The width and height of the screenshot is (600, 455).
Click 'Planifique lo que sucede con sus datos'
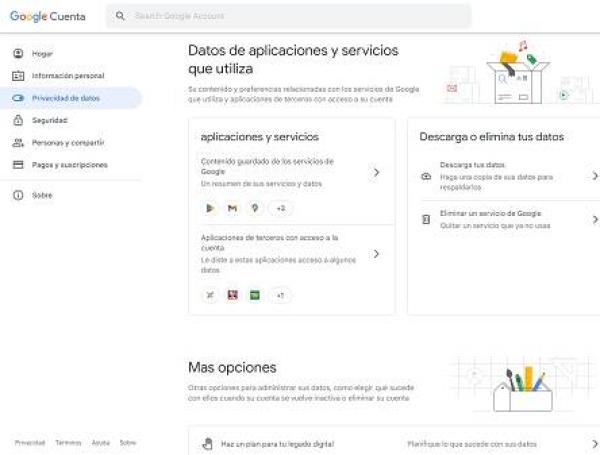pyautogui.click(x=472, y=444)
